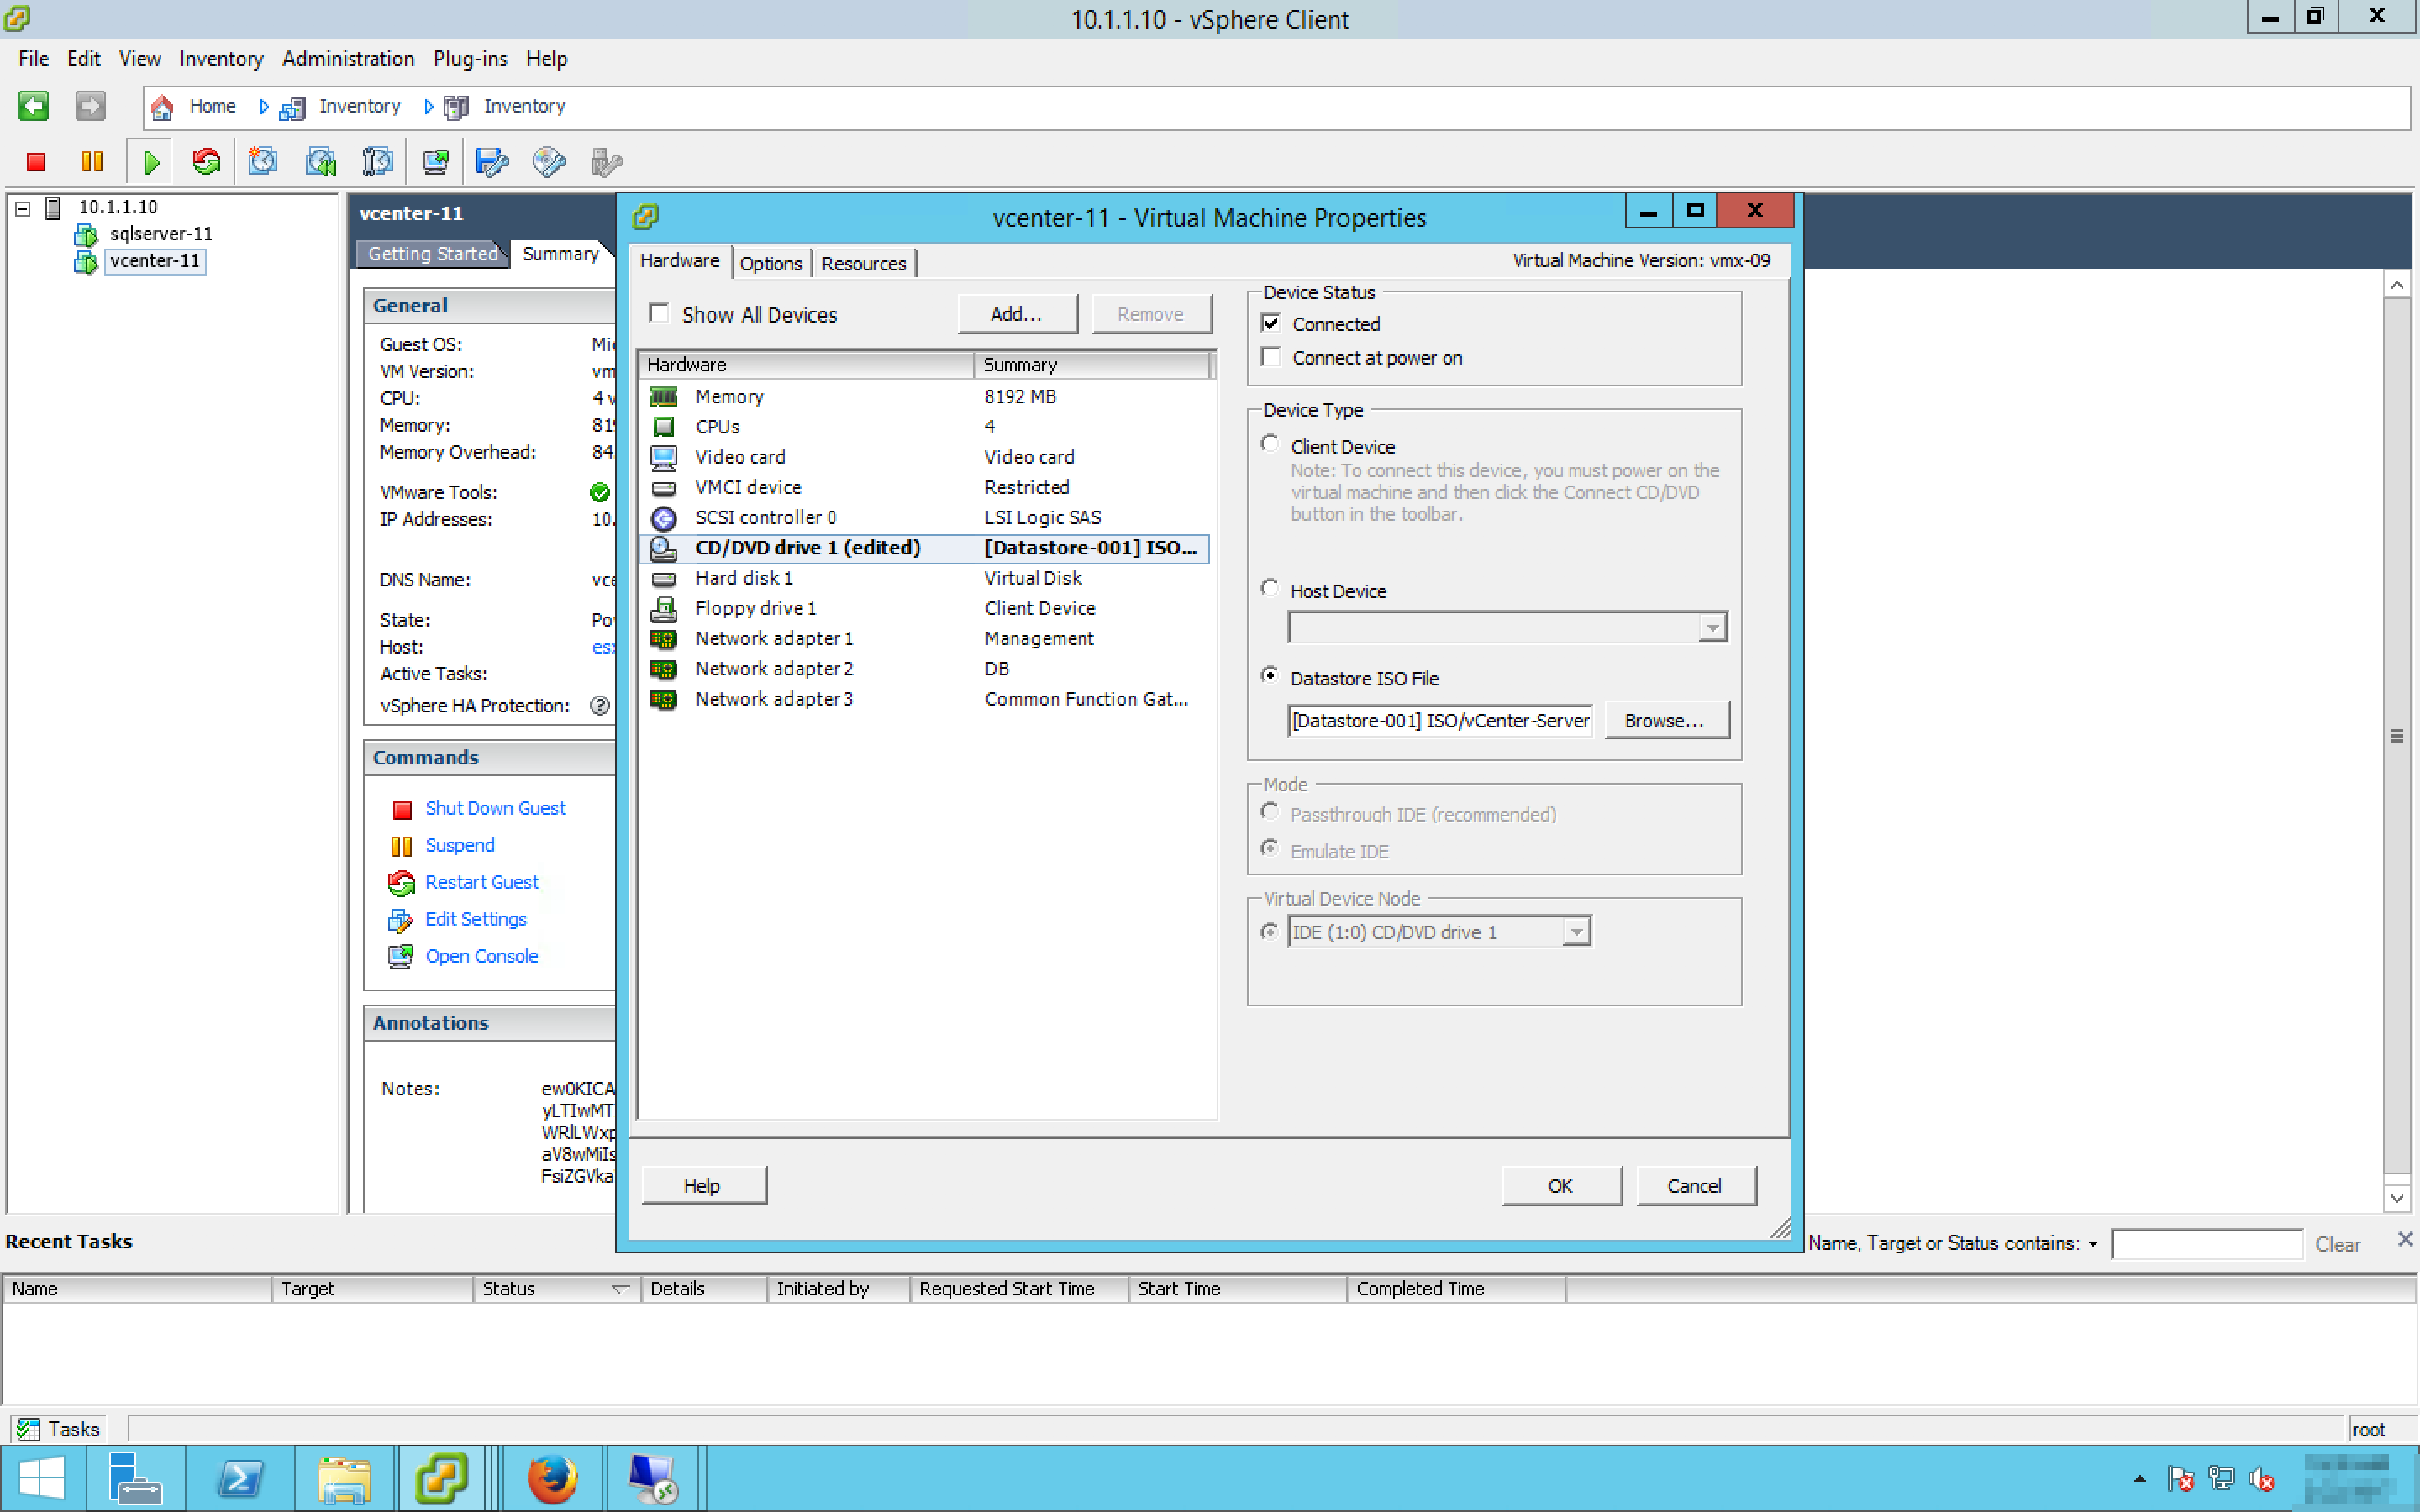Select the Client Device radio button
The height and width of the screenshot is (1512, 2420).
(1270, 444)
